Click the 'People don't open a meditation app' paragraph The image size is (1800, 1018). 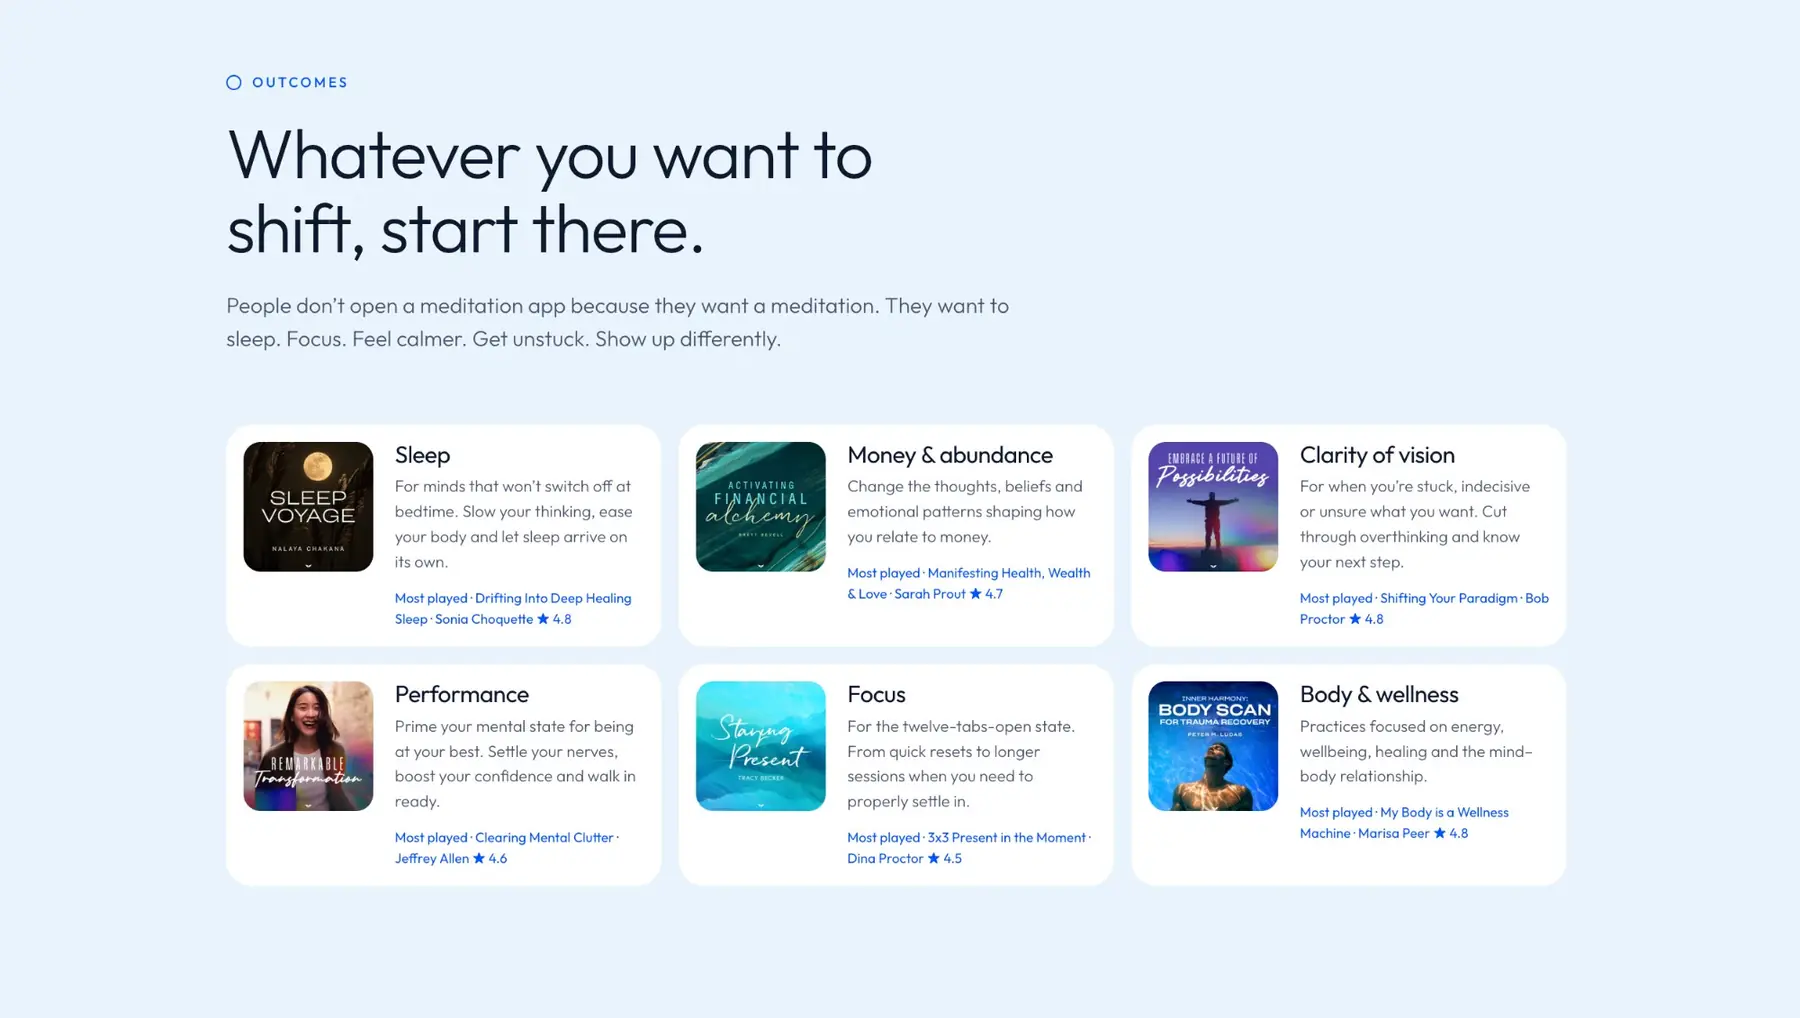(617, 322)
